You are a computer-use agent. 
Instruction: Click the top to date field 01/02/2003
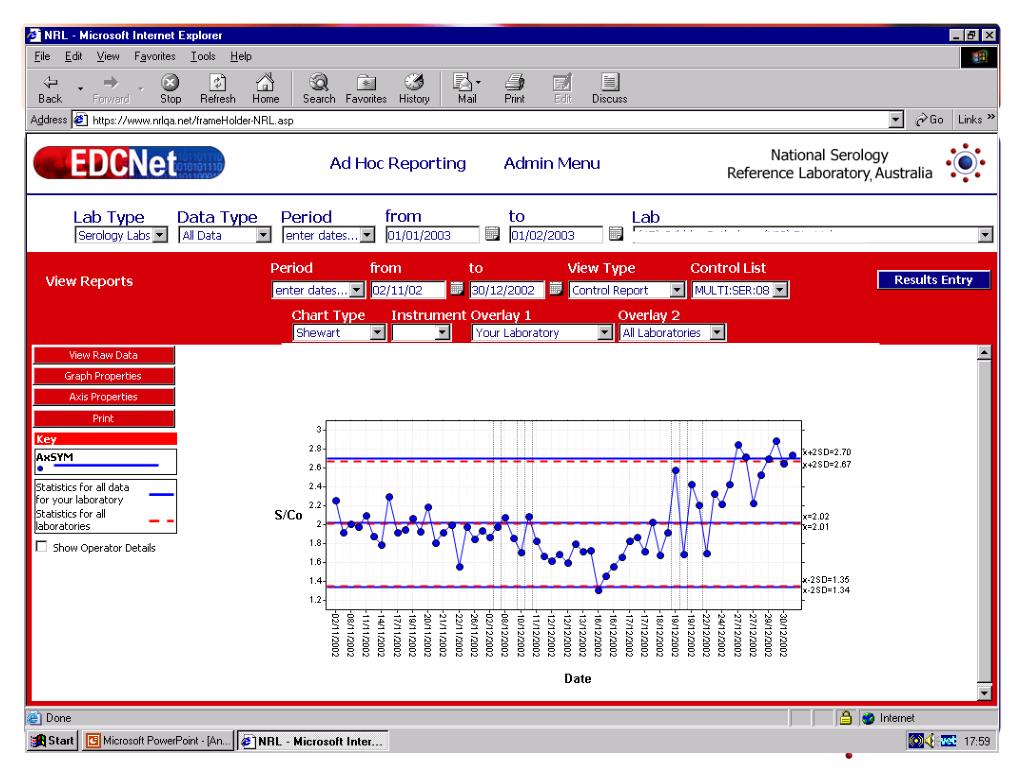556,235
